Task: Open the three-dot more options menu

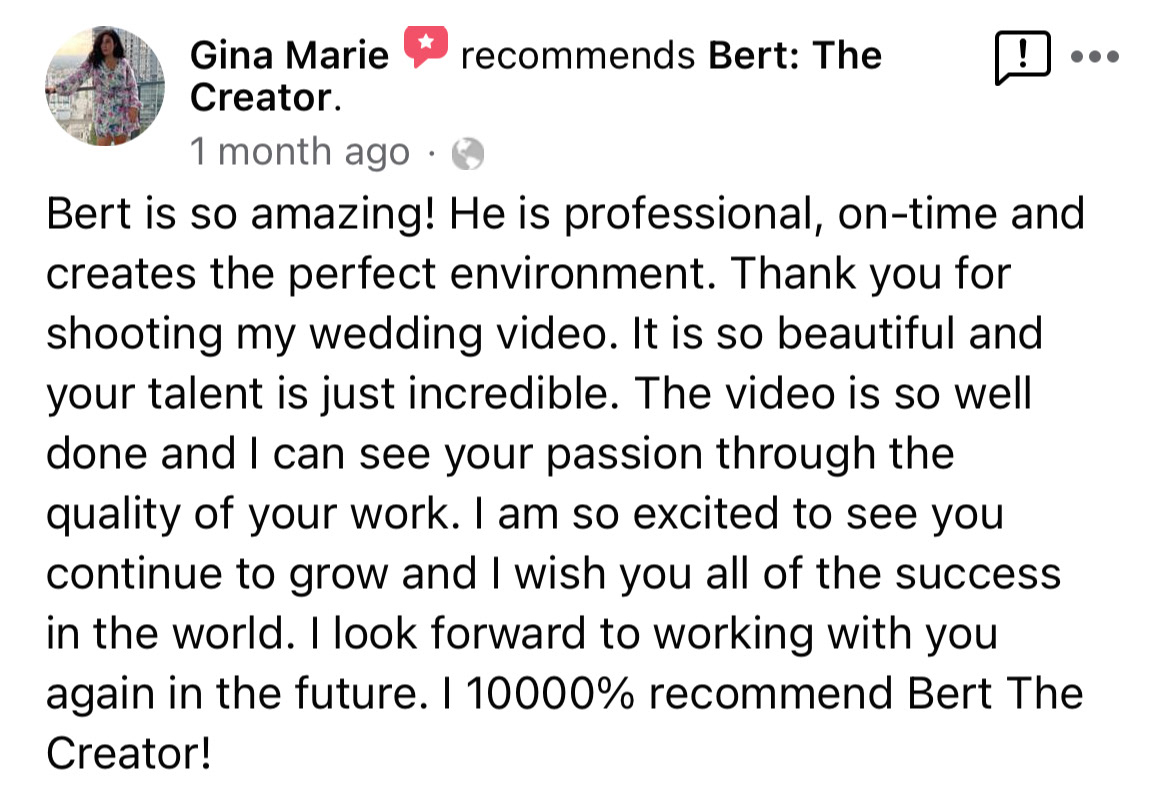Action: pyautogui.click(x=1097, y=57)
